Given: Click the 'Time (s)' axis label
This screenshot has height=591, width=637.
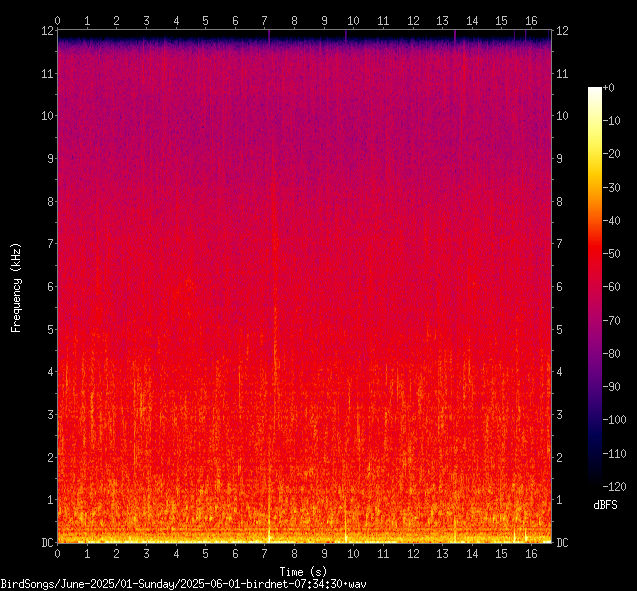Looking at the screenshot, I should 303,572.
